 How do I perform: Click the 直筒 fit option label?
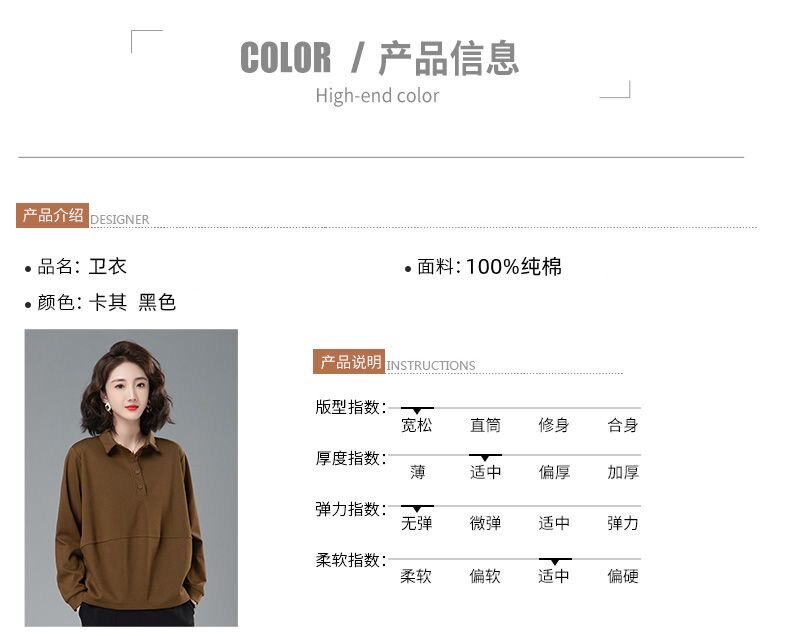coord(485,425)
